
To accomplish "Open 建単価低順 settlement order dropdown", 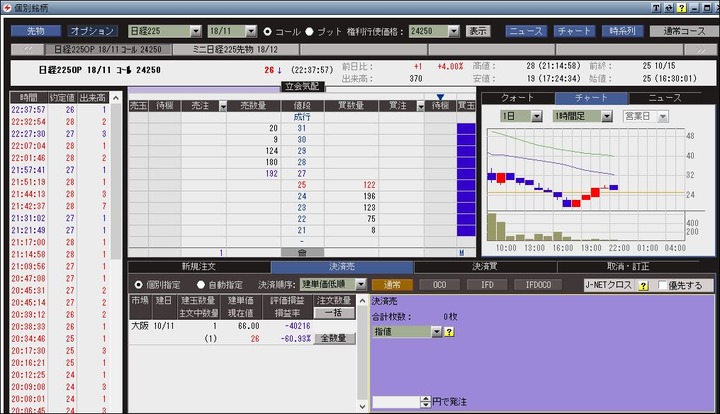I will coord(361,285).
